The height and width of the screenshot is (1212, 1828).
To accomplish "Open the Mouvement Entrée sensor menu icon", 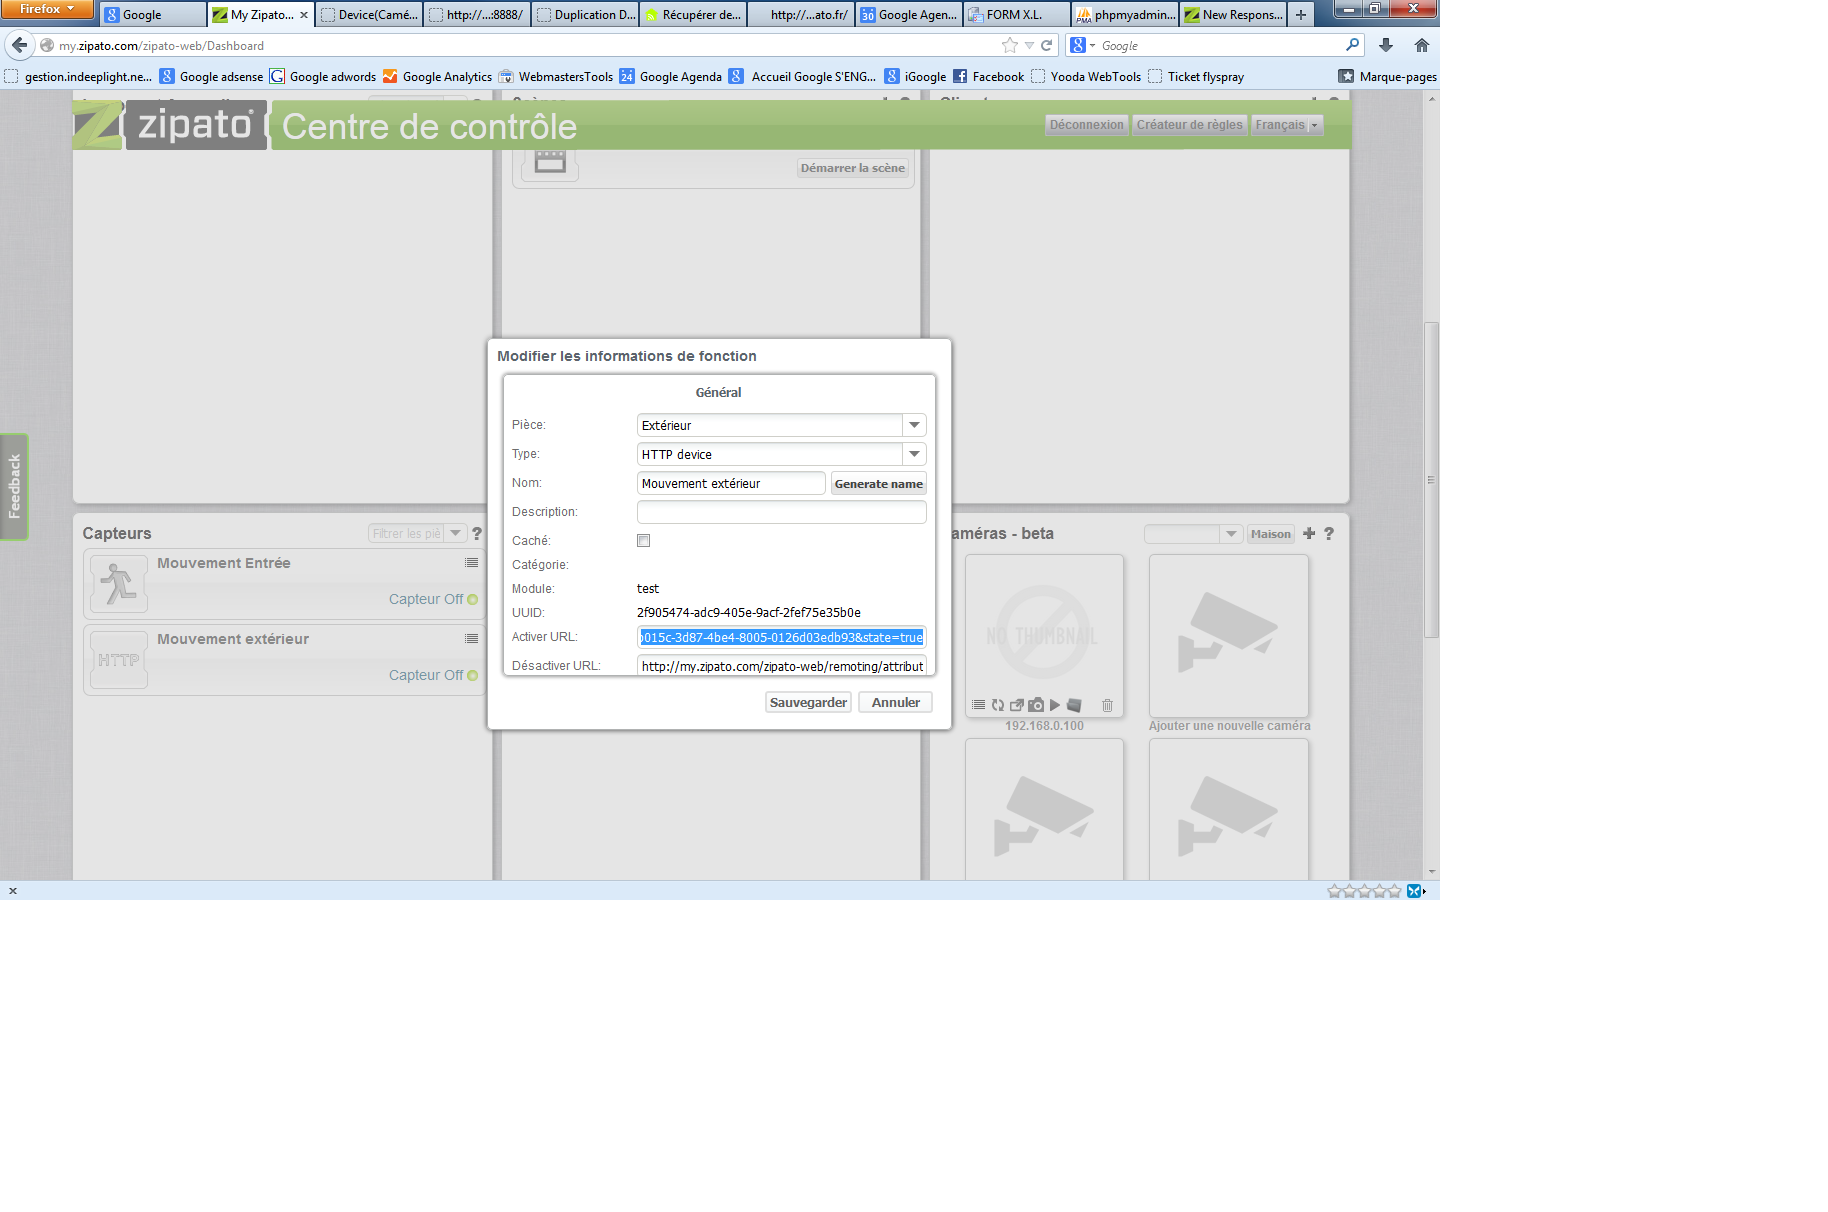I will tap(471, 563).
